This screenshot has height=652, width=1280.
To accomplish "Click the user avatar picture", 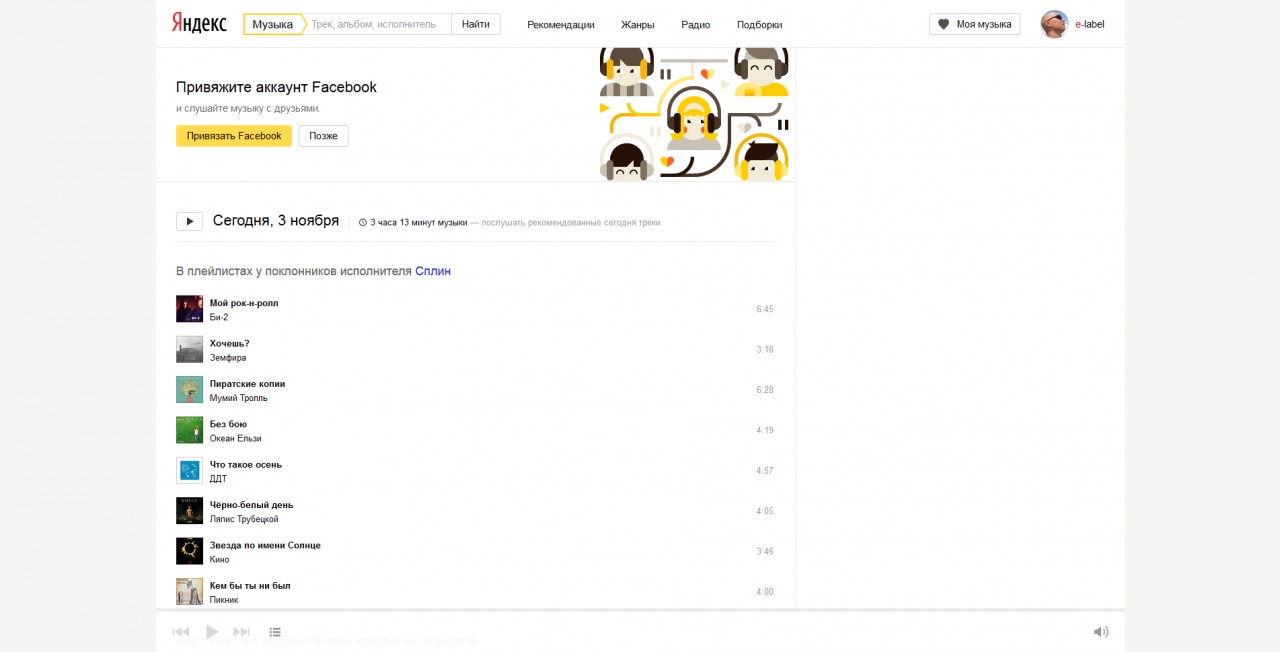I will click(1054, 24).
